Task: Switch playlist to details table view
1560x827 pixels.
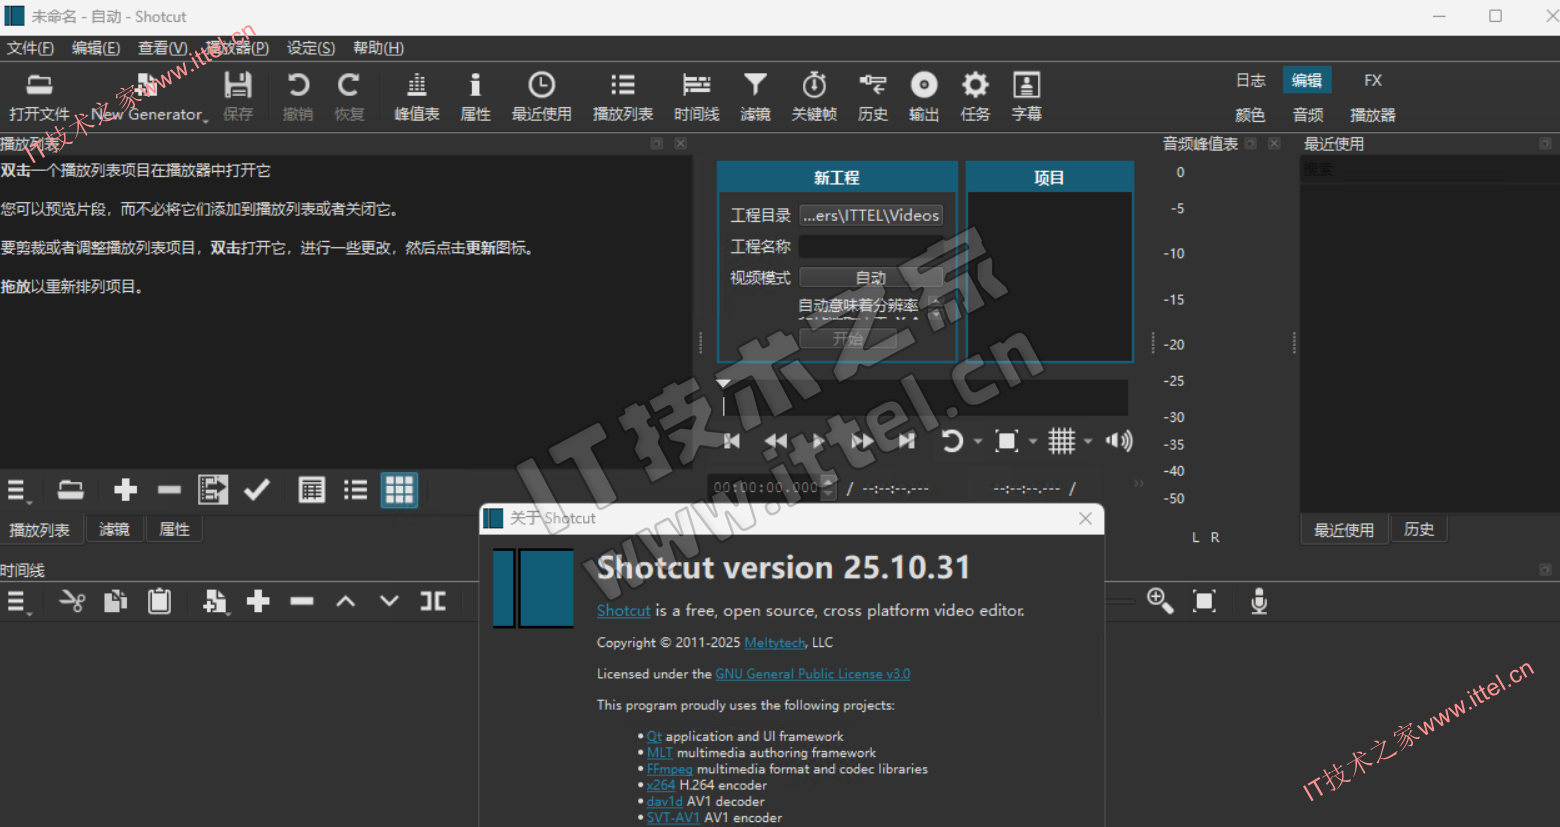Action: point(312,490)
